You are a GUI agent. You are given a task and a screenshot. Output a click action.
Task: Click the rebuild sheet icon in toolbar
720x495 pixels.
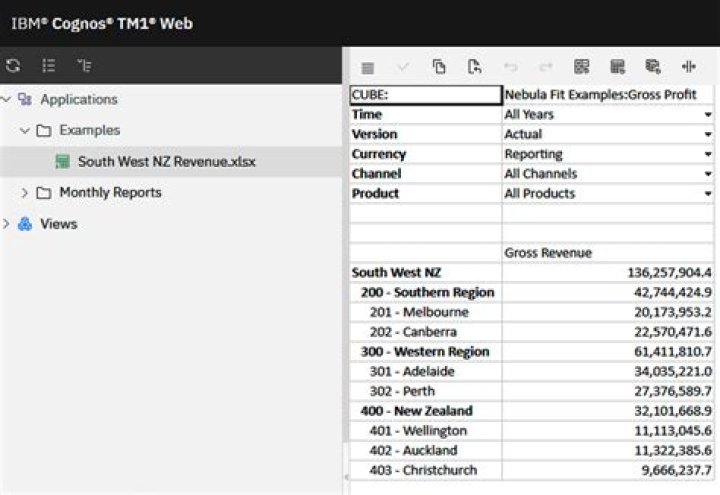click(617, 67)
